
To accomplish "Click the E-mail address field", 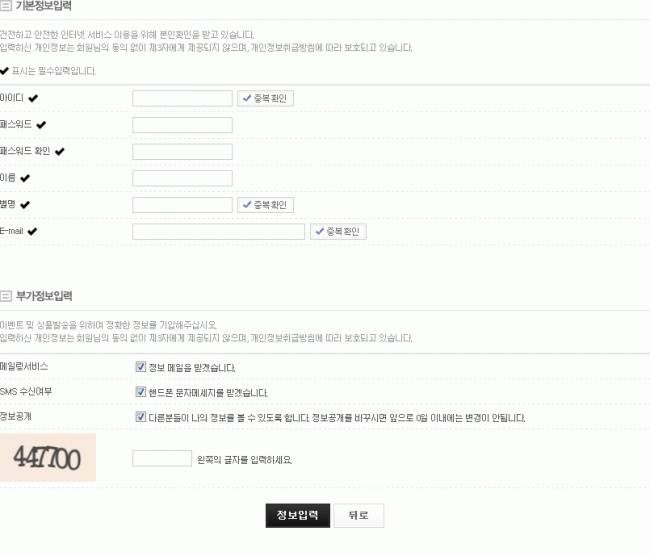I will pyautogui.click(x=218, y=231).
